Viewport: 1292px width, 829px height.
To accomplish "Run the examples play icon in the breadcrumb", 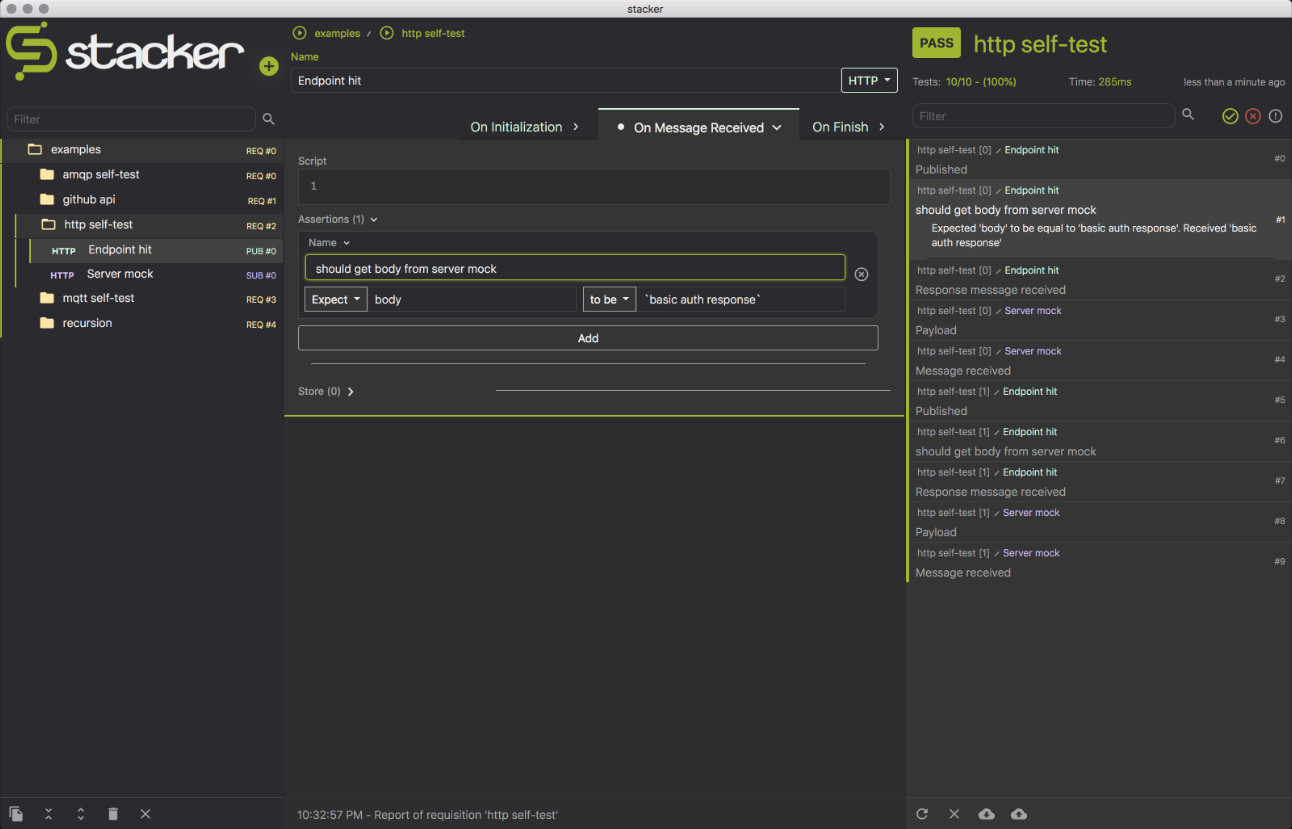I will [x=299, y=33].
